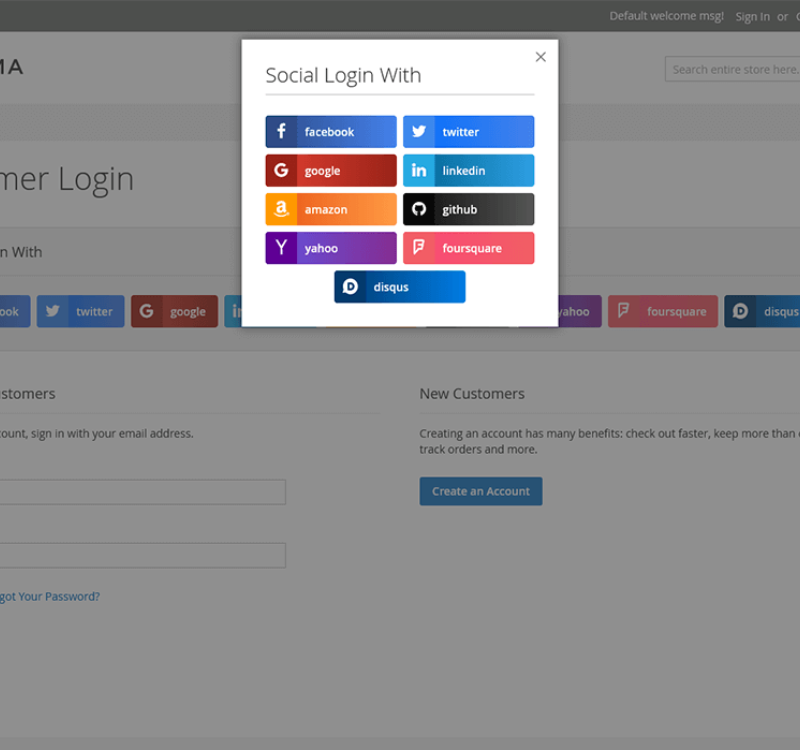800x750 pixels.
Task: Click the Amazon icon in the popup
Action: point(281,209)
